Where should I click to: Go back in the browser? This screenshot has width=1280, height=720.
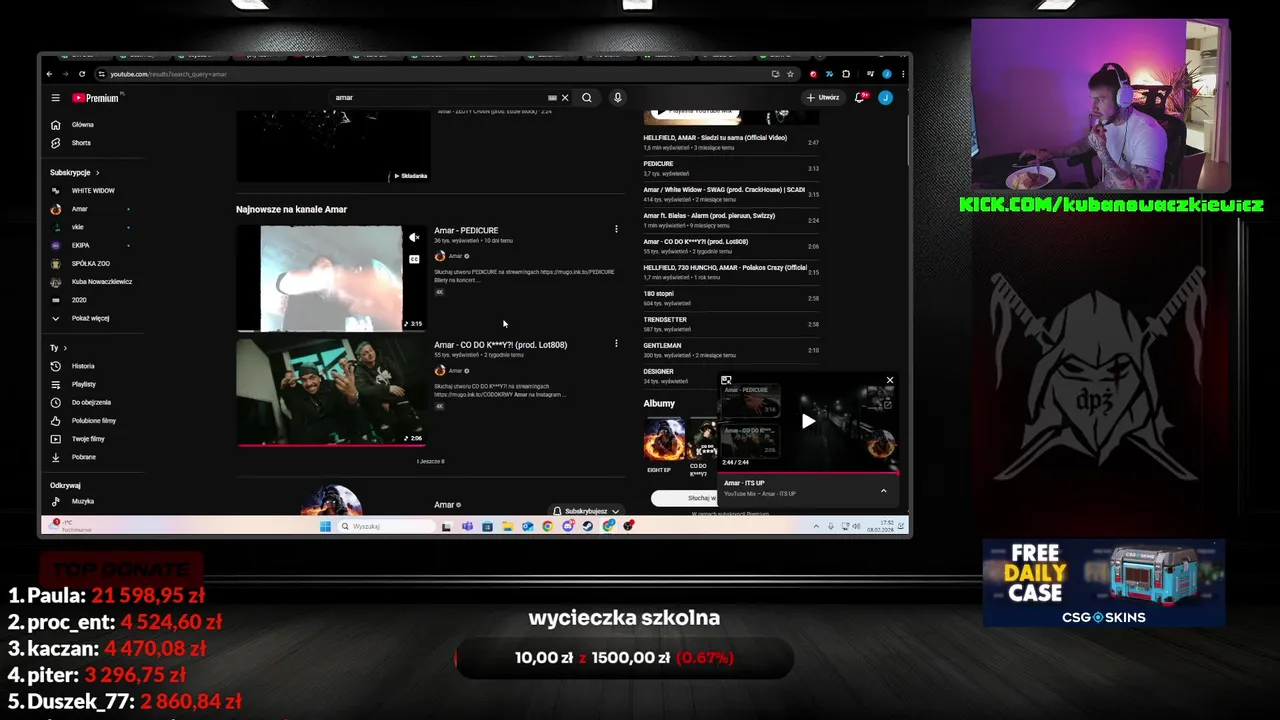click(49, 74)
